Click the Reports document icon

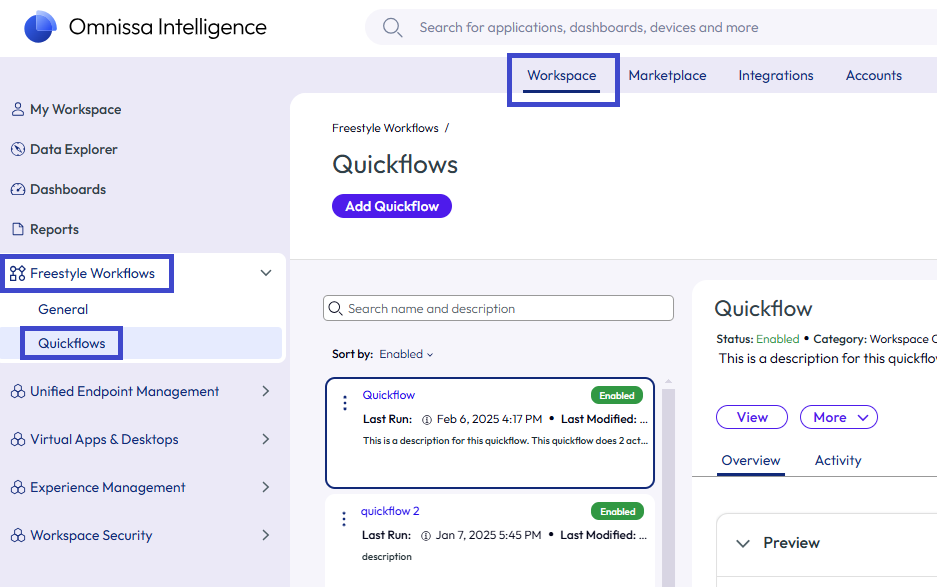(18, 230)
